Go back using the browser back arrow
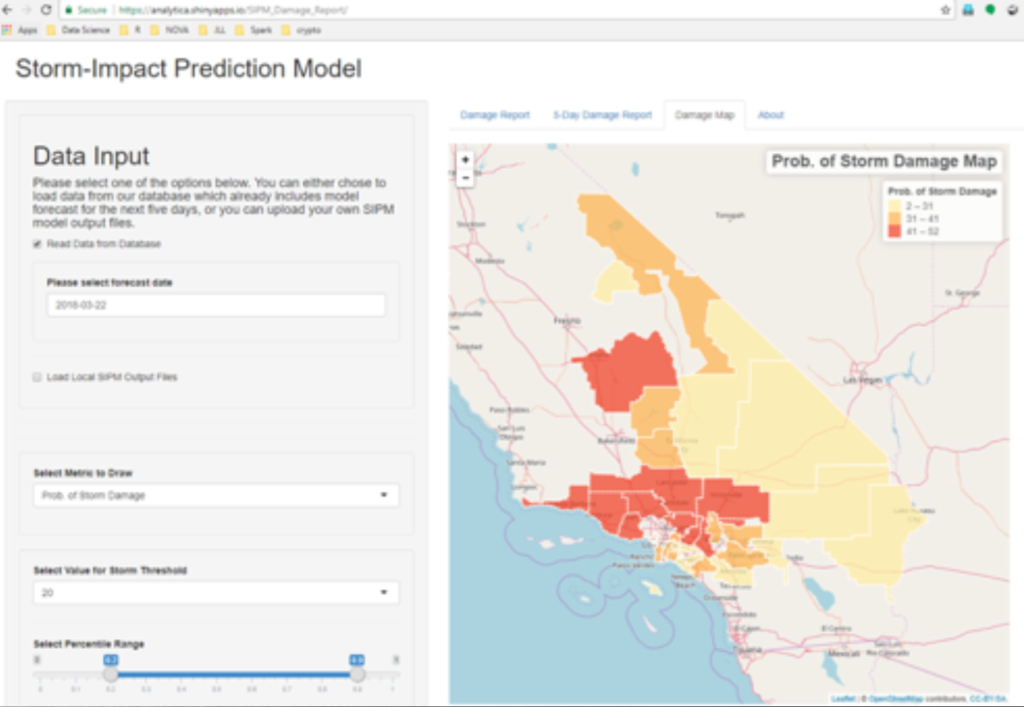Screen dimensions: 1024x707 point(8,9)
